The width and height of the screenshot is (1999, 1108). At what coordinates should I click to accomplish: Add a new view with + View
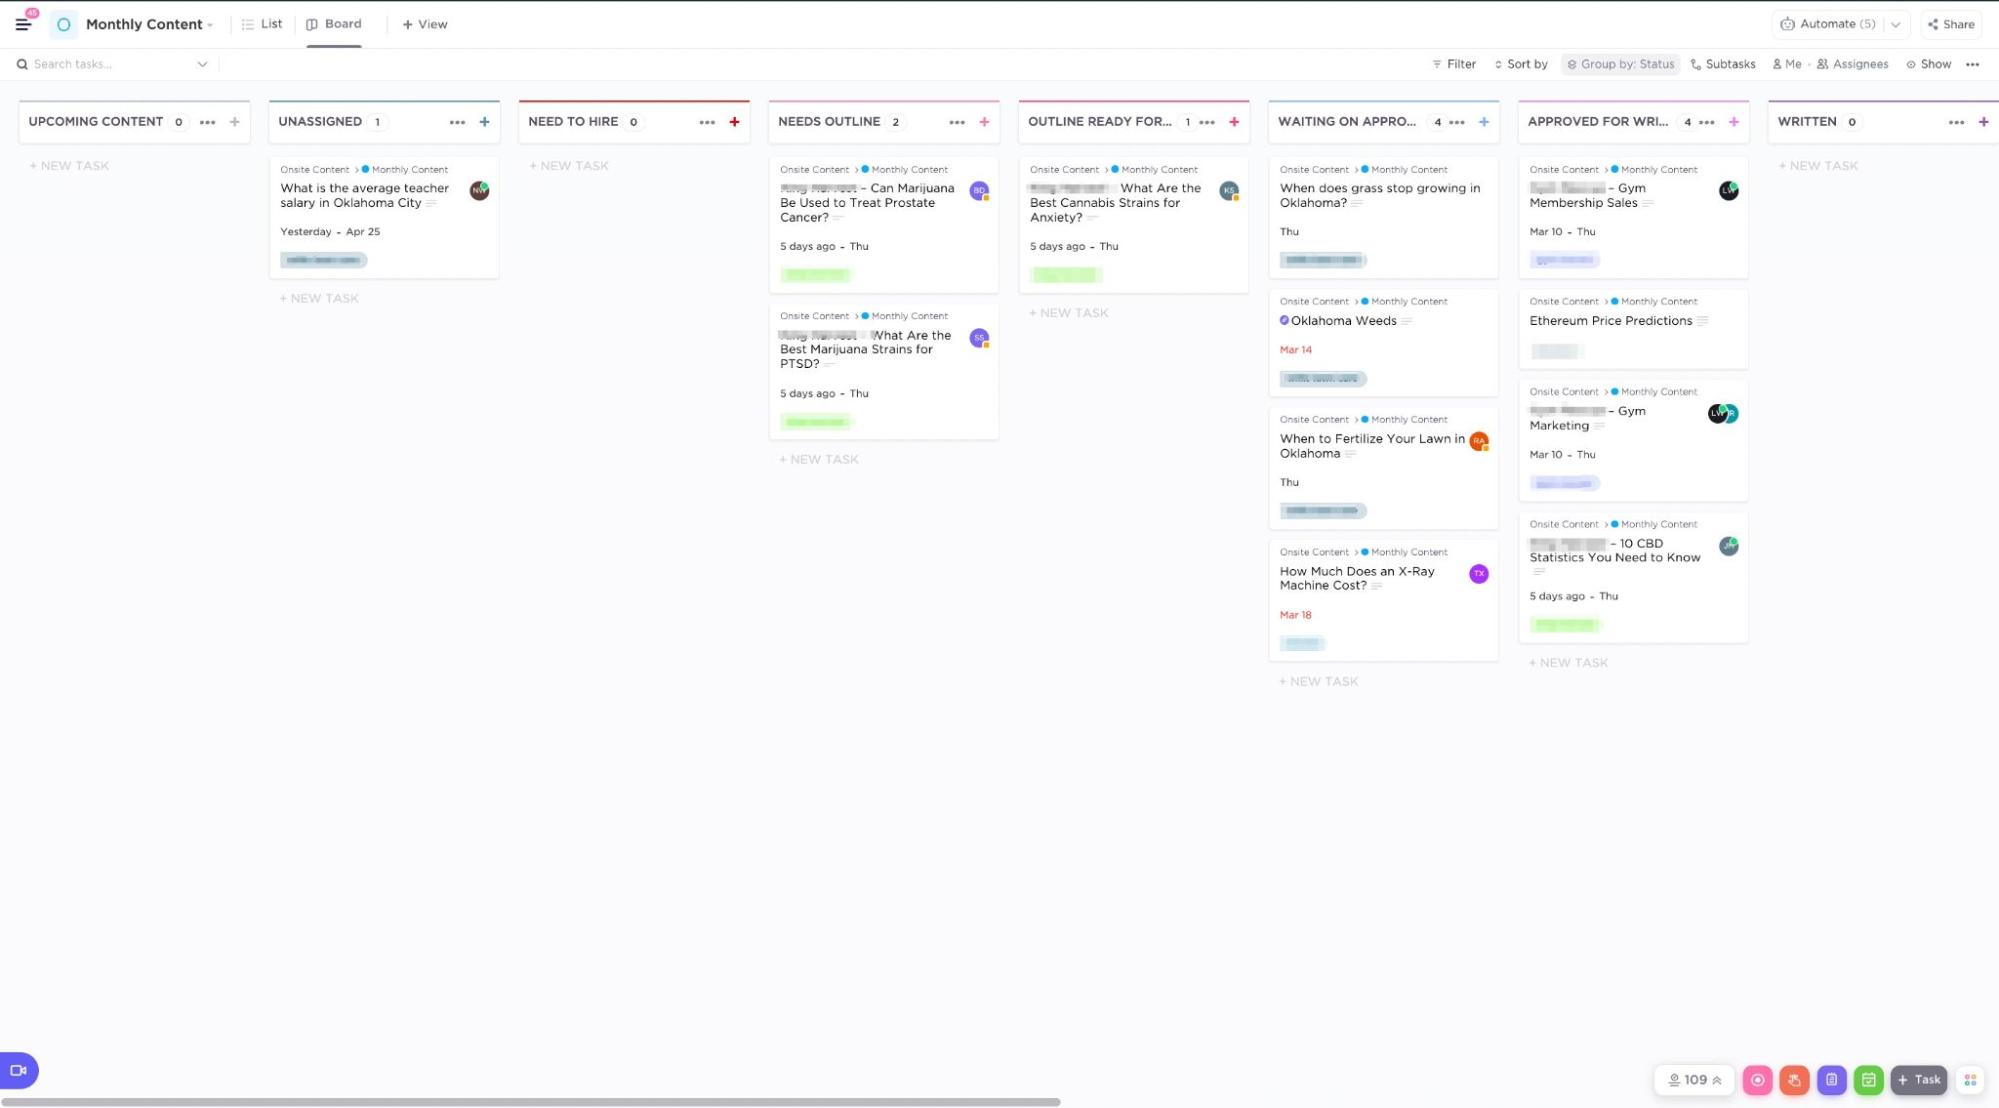[424, 24]
